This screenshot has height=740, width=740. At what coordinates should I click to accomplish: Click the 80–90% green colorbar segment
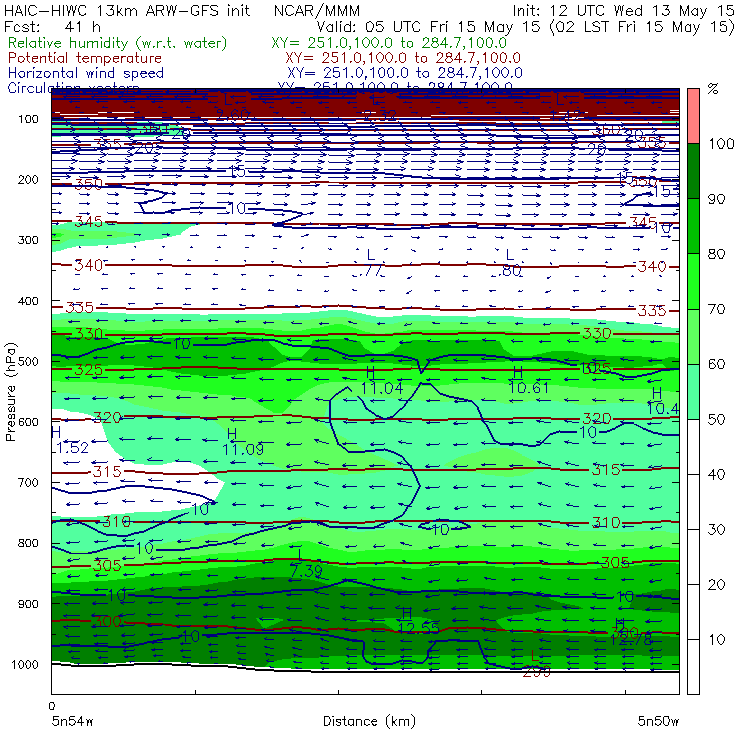pos(693,226)
